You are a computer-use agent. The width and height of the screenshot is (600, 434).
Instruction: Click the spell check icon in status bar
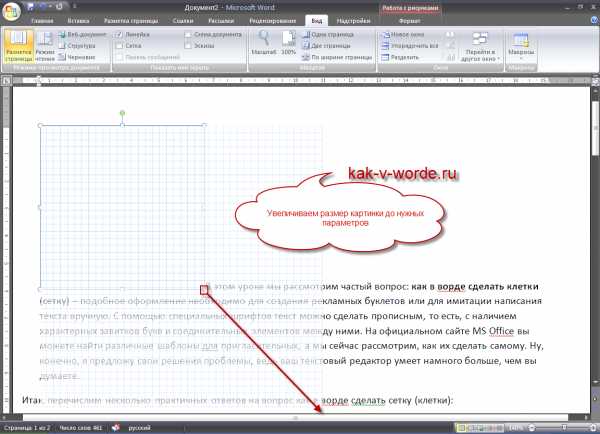[116, 427]
